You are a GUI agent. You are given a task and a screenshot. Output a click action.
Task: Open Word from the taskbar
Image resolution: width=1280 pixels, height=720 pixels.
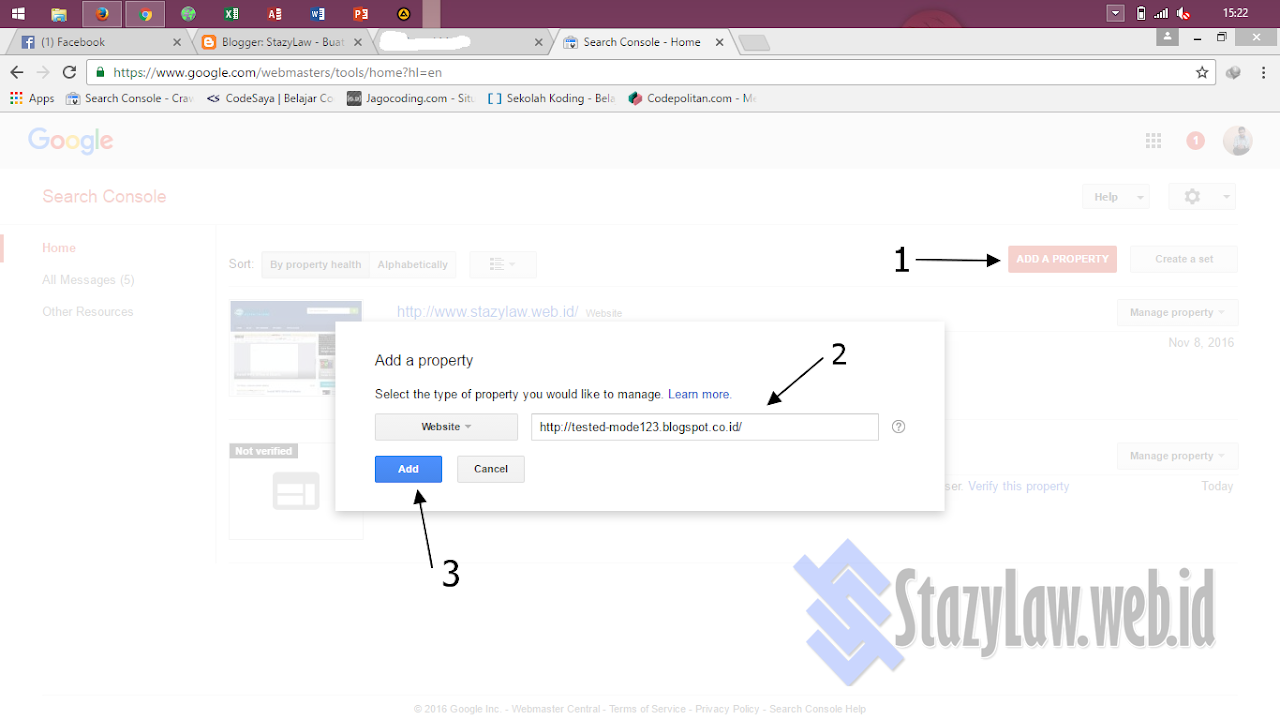317,14
